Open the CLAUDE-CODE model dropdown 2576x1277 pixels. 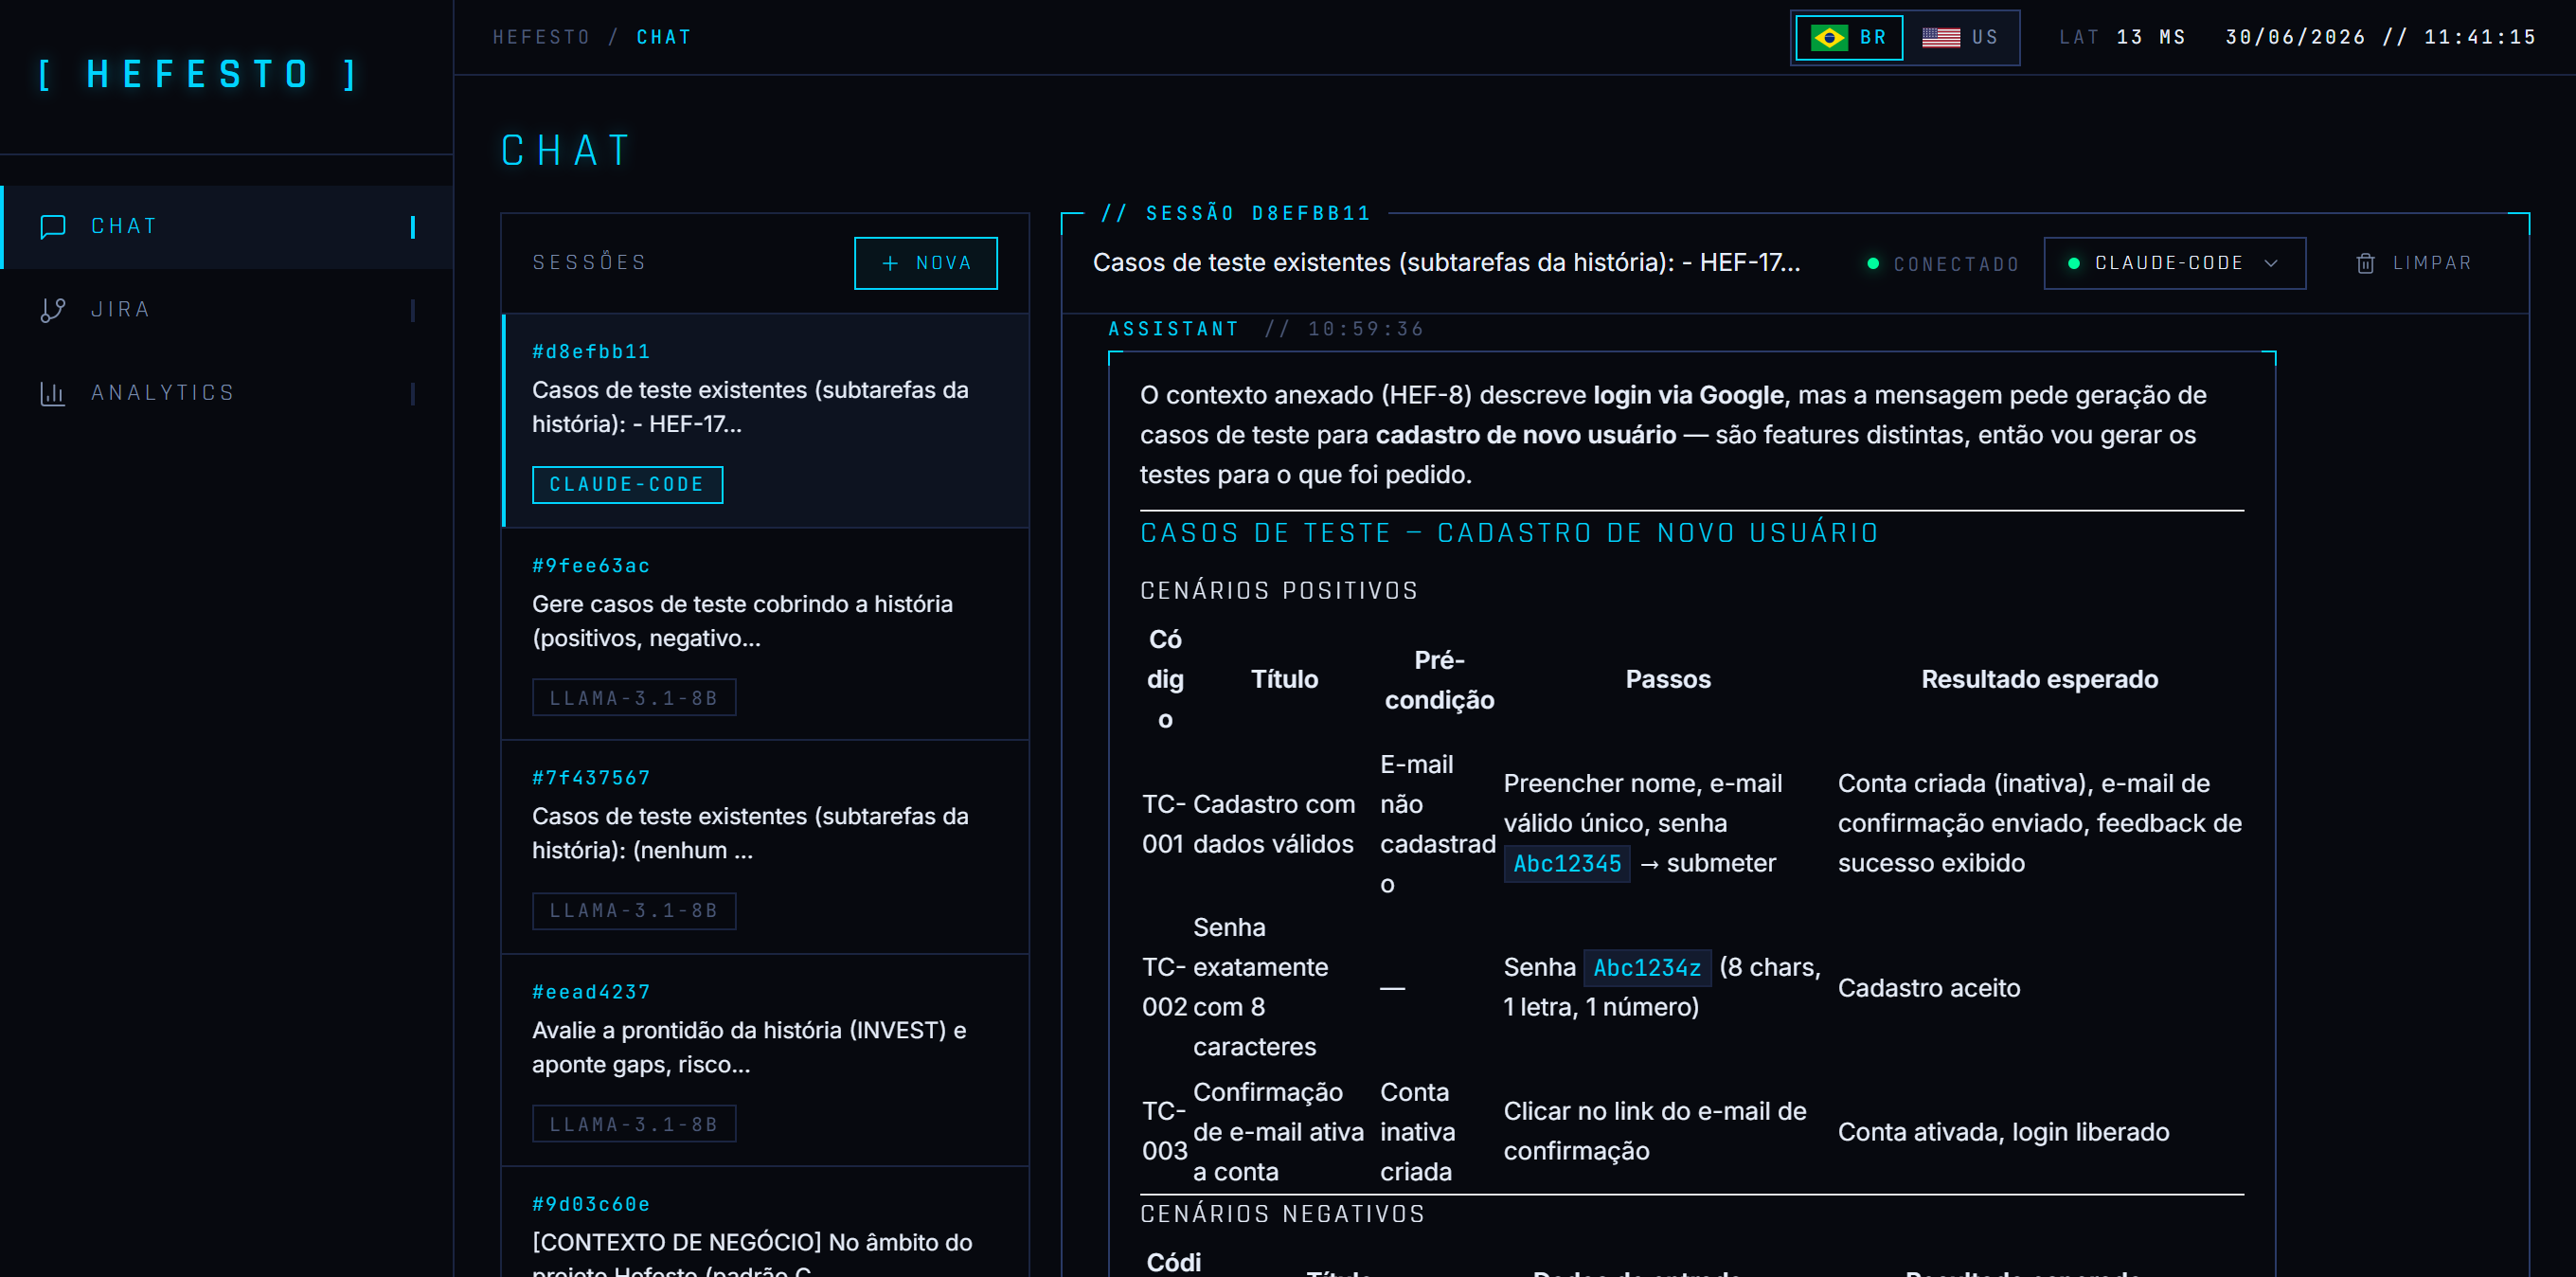(x=2174, y=263)
